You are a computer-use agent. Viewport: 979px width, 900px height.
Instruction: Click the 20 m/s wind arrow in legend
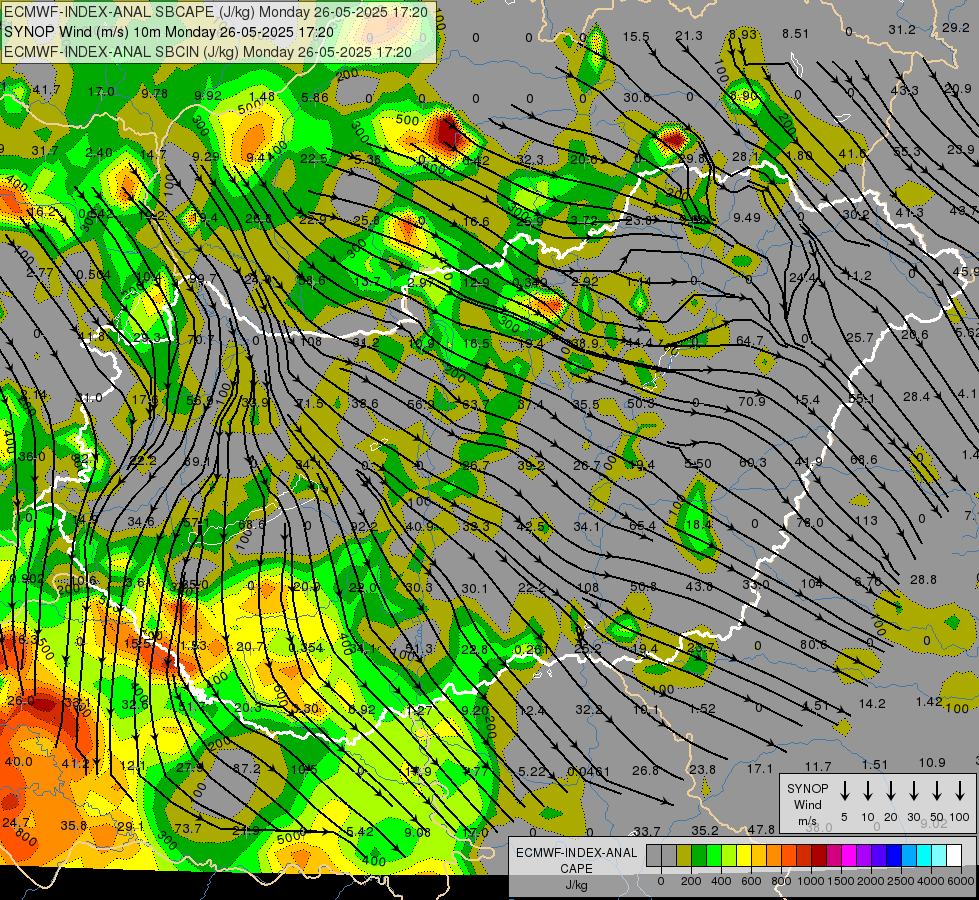coord(890,790)
